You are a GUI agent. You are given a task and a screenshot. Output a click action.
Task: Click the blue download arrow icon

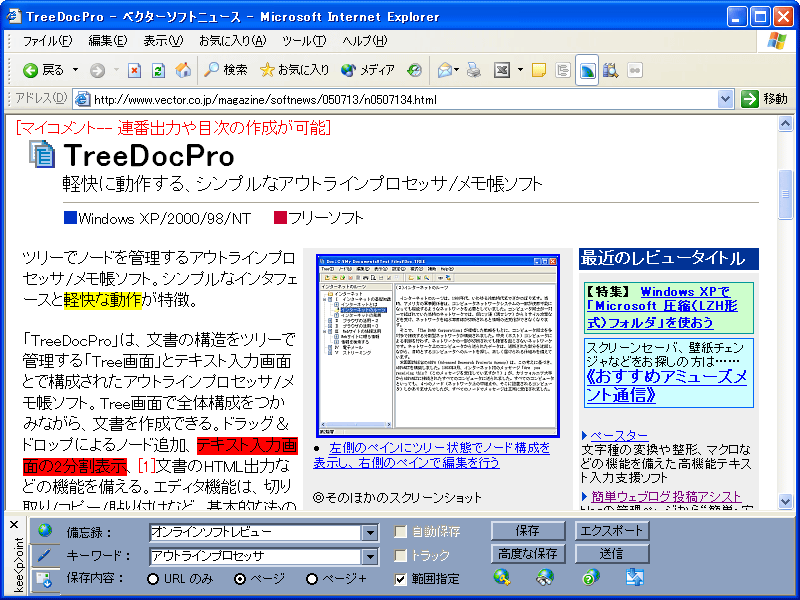pyautogui.click(x=634, y=577)
